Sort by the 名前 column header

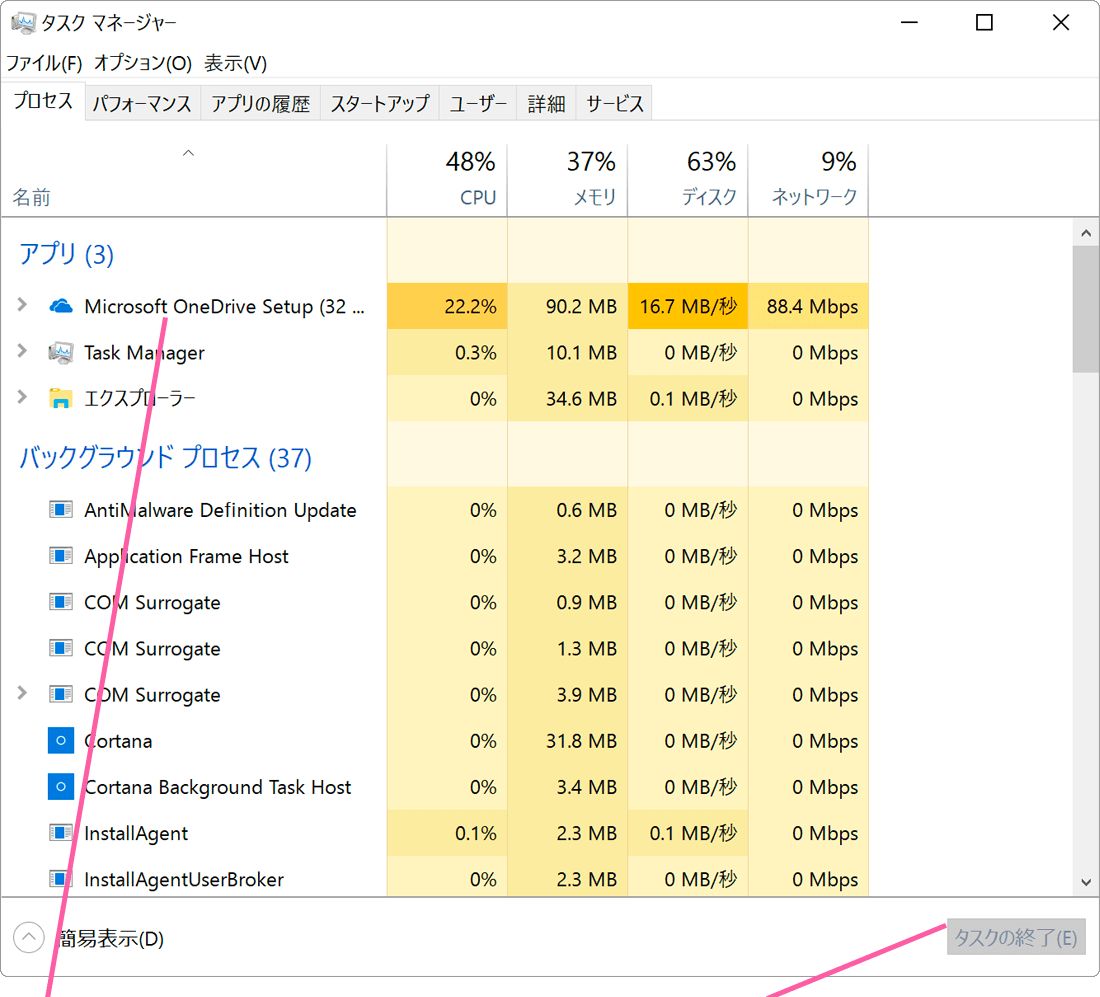tap(194, 181)
